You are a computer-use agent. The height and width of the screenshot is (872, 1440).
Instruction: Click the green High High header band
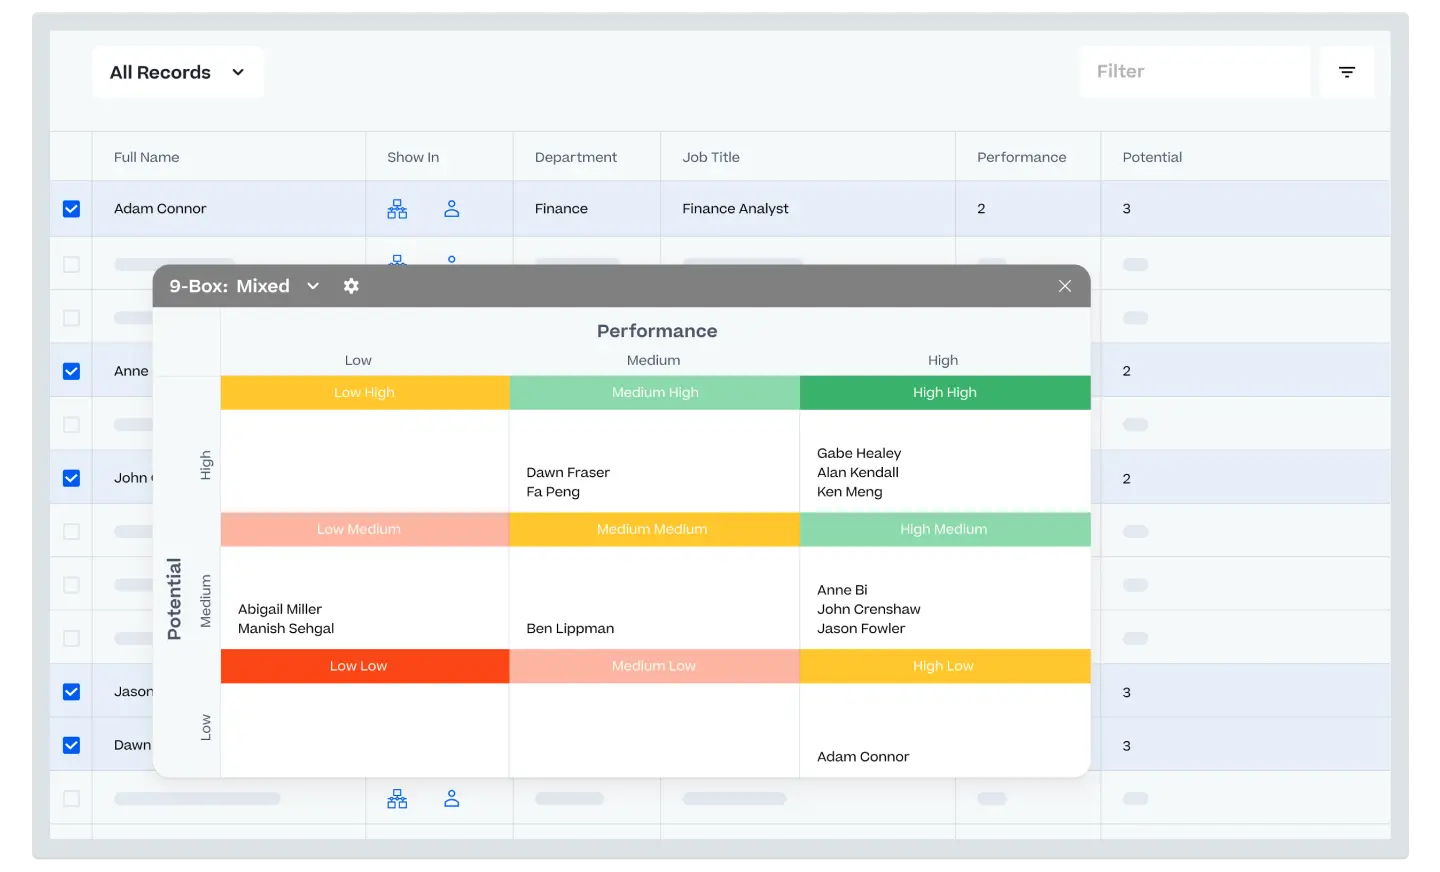point(944,392)
